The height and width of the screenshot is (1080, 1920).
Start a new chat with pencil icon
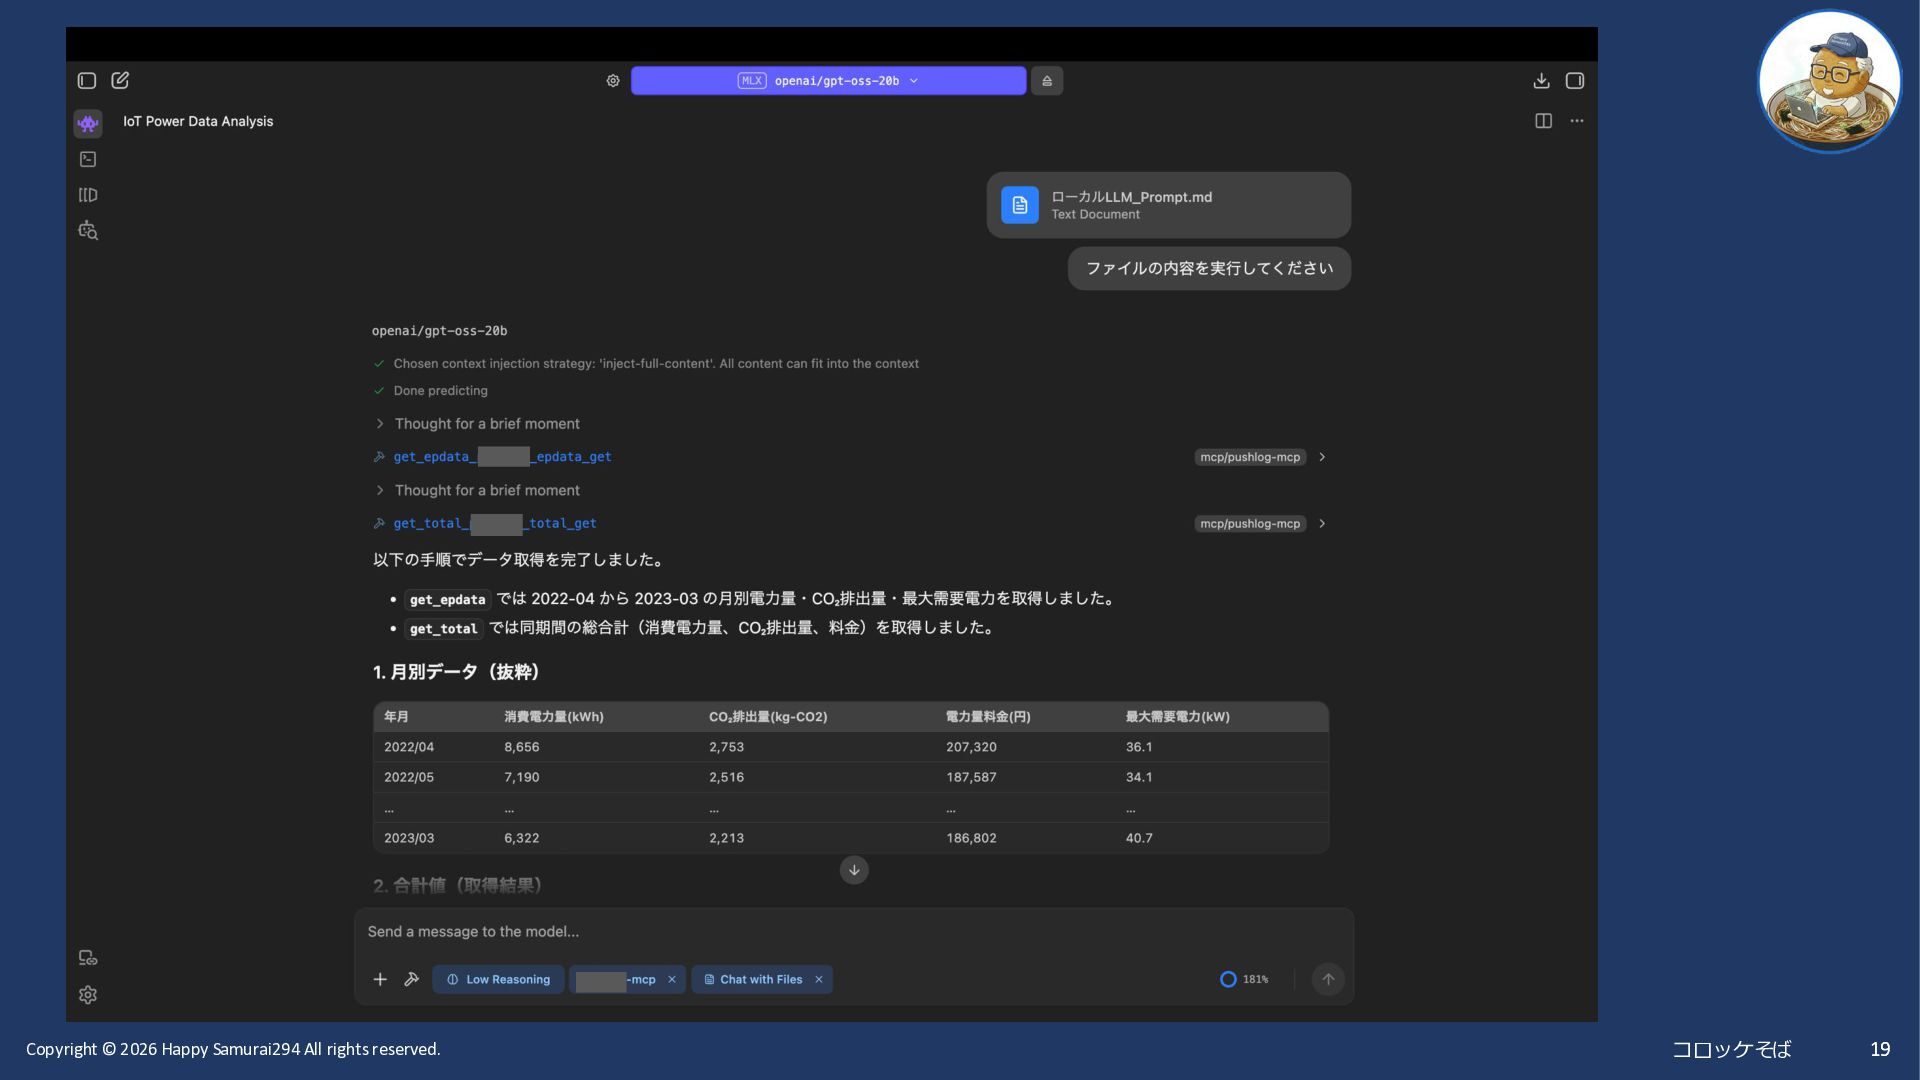(120, 80)
